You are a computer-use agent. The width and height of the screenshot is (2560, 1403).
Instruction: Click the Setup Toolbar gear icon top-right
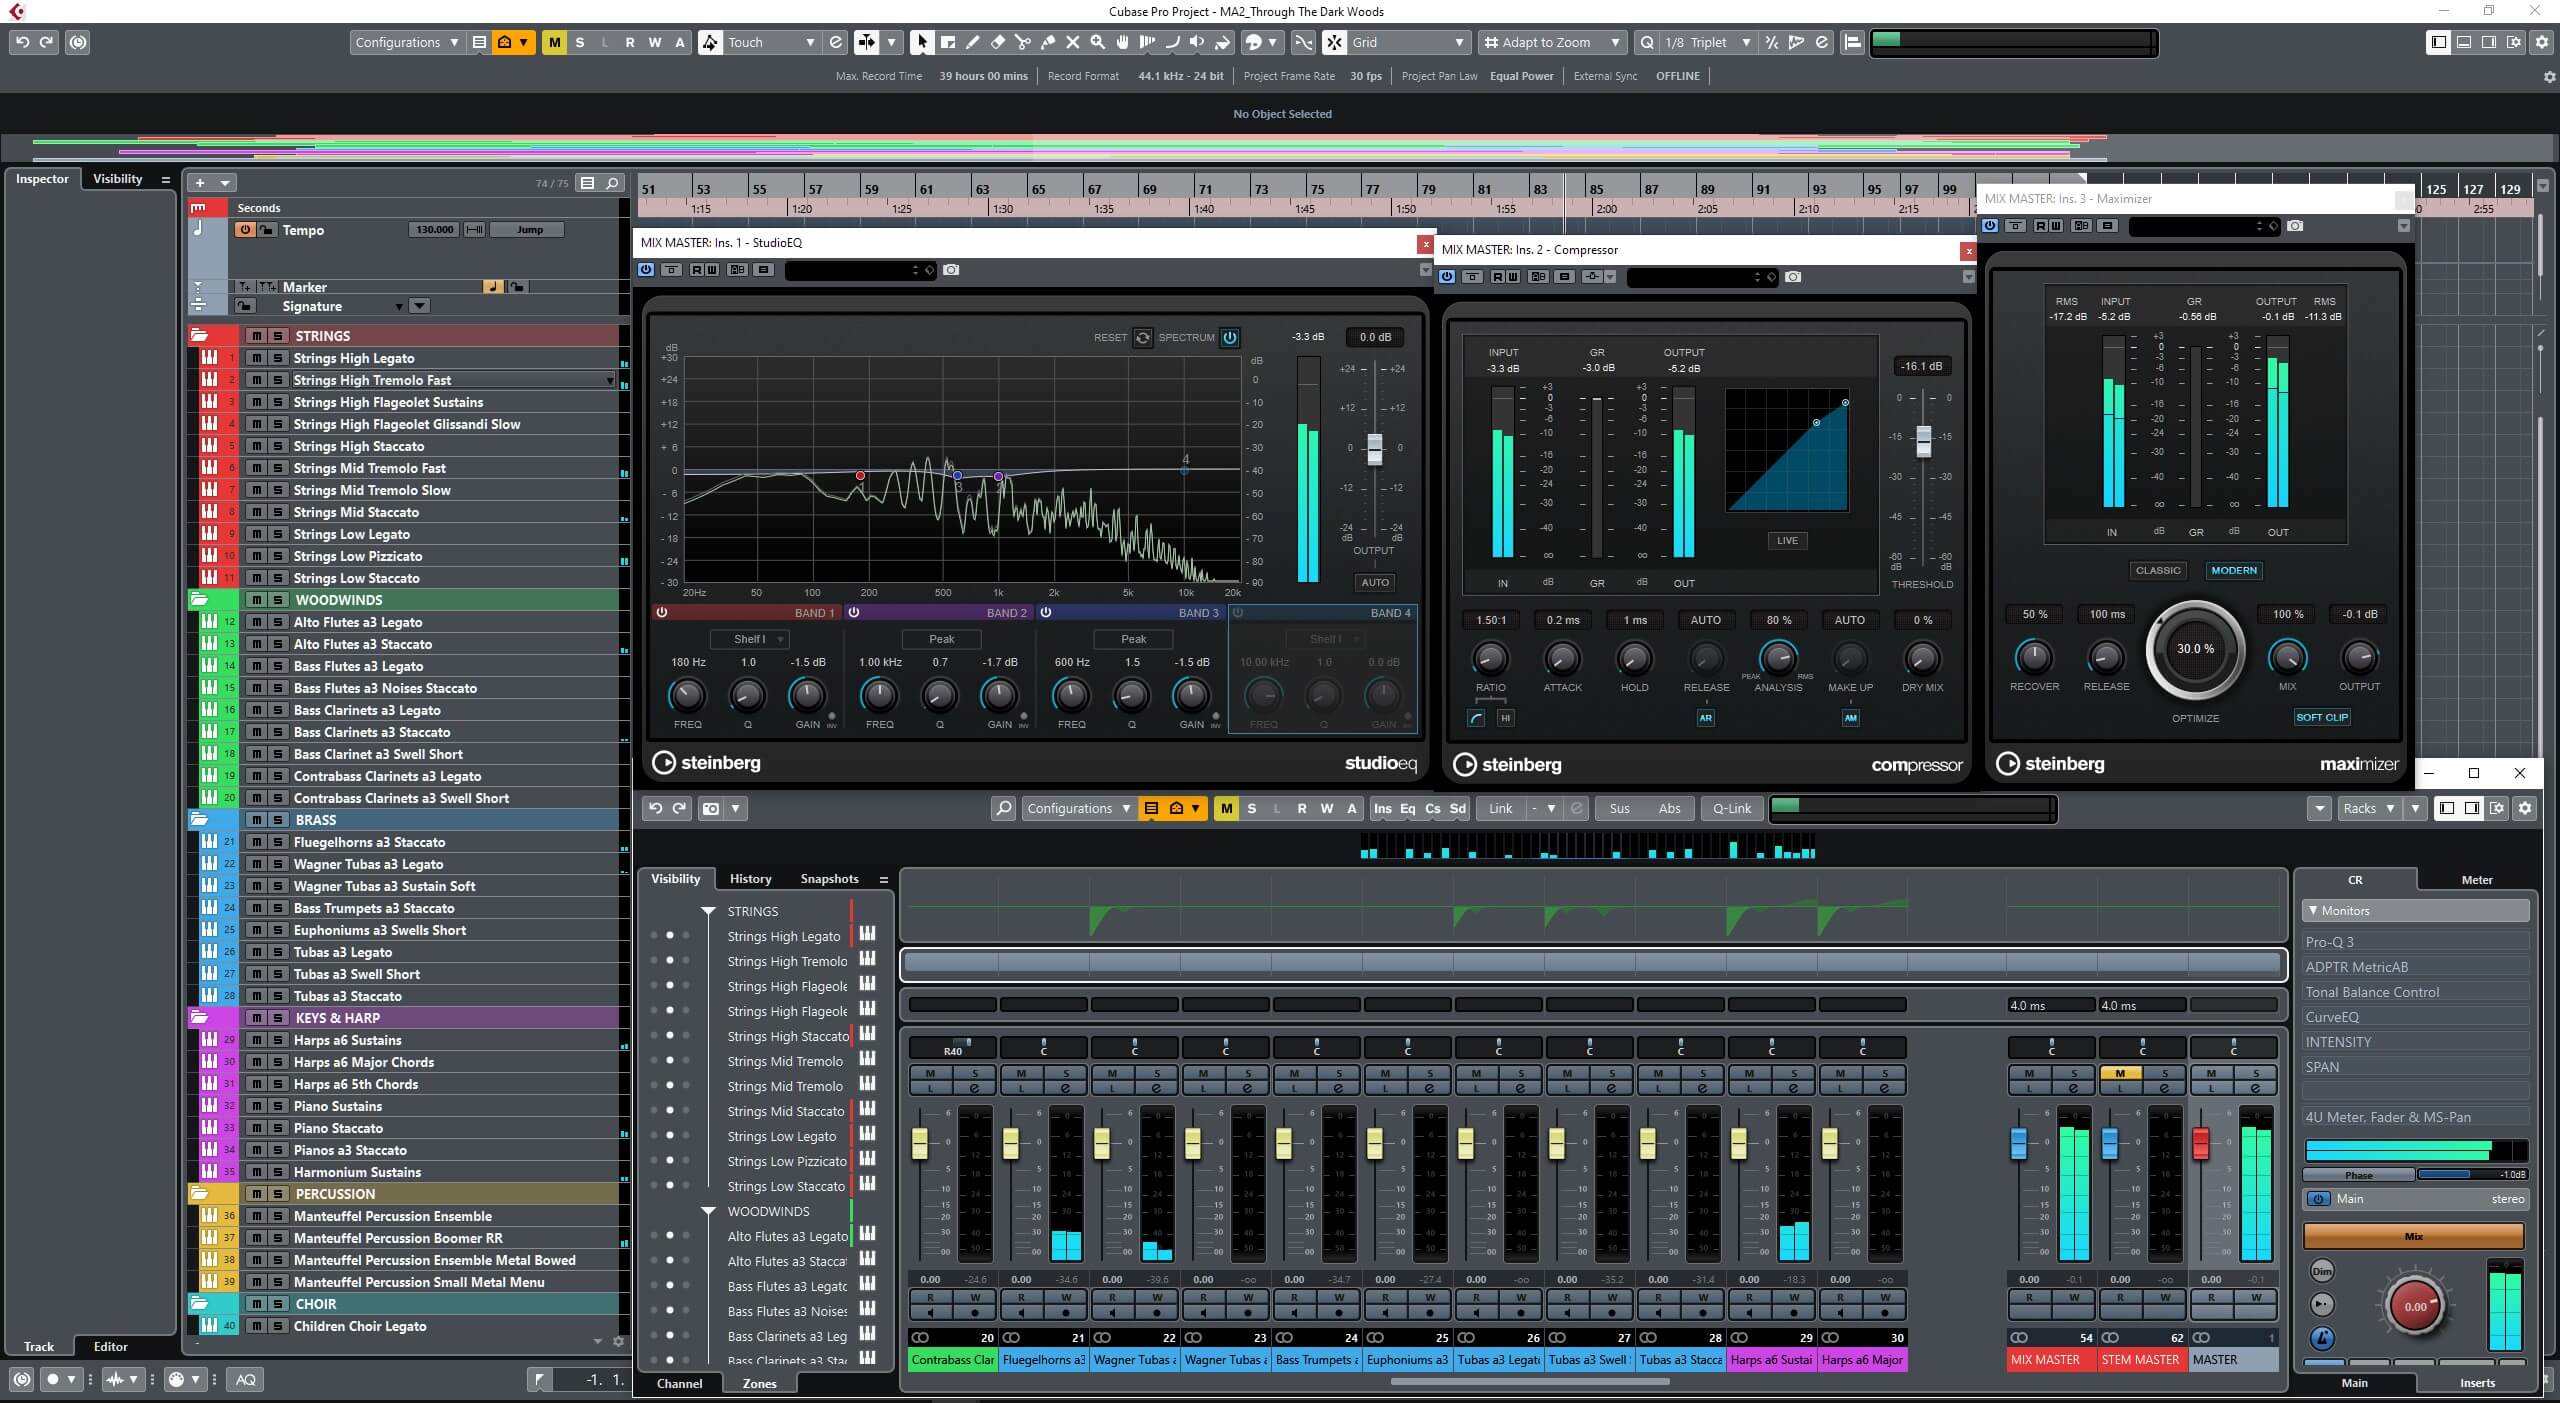[x=2541, y=42]
